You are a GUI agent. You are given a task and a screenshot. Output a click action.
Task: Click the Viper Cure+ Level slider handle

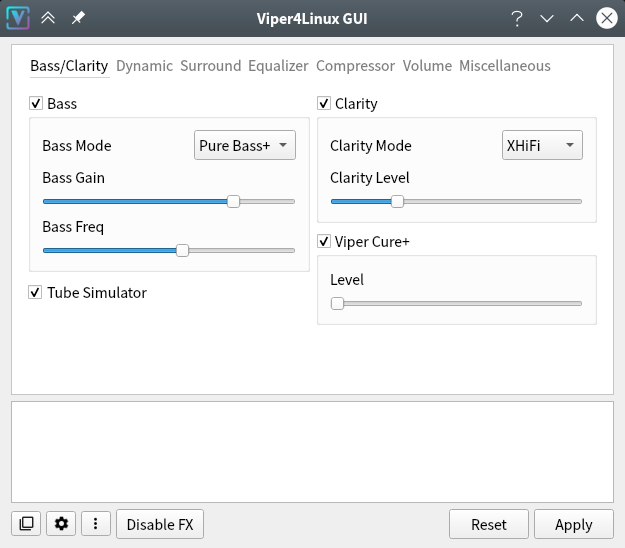pos(337,303)
